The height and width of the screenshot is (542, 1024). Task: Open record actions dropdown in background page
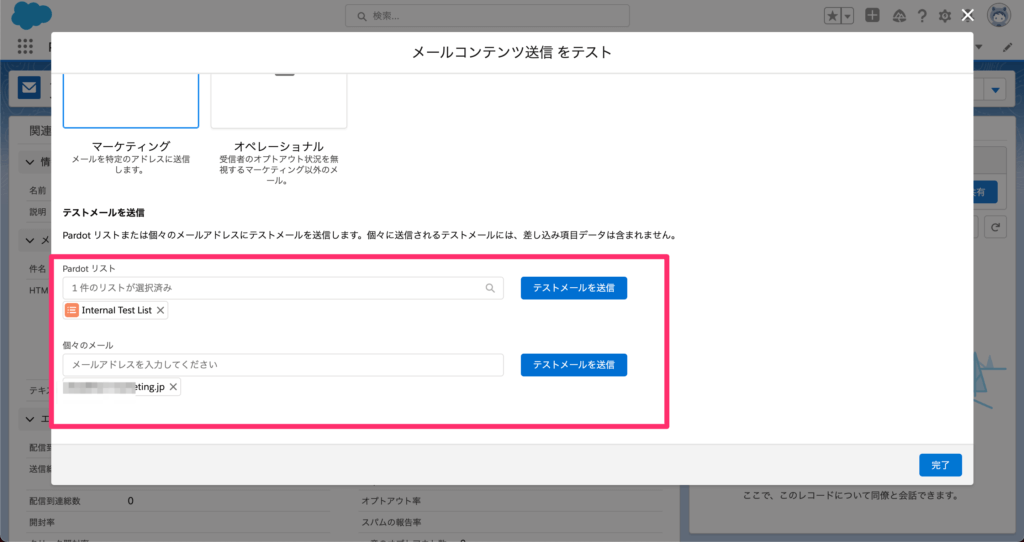[995, 90]
